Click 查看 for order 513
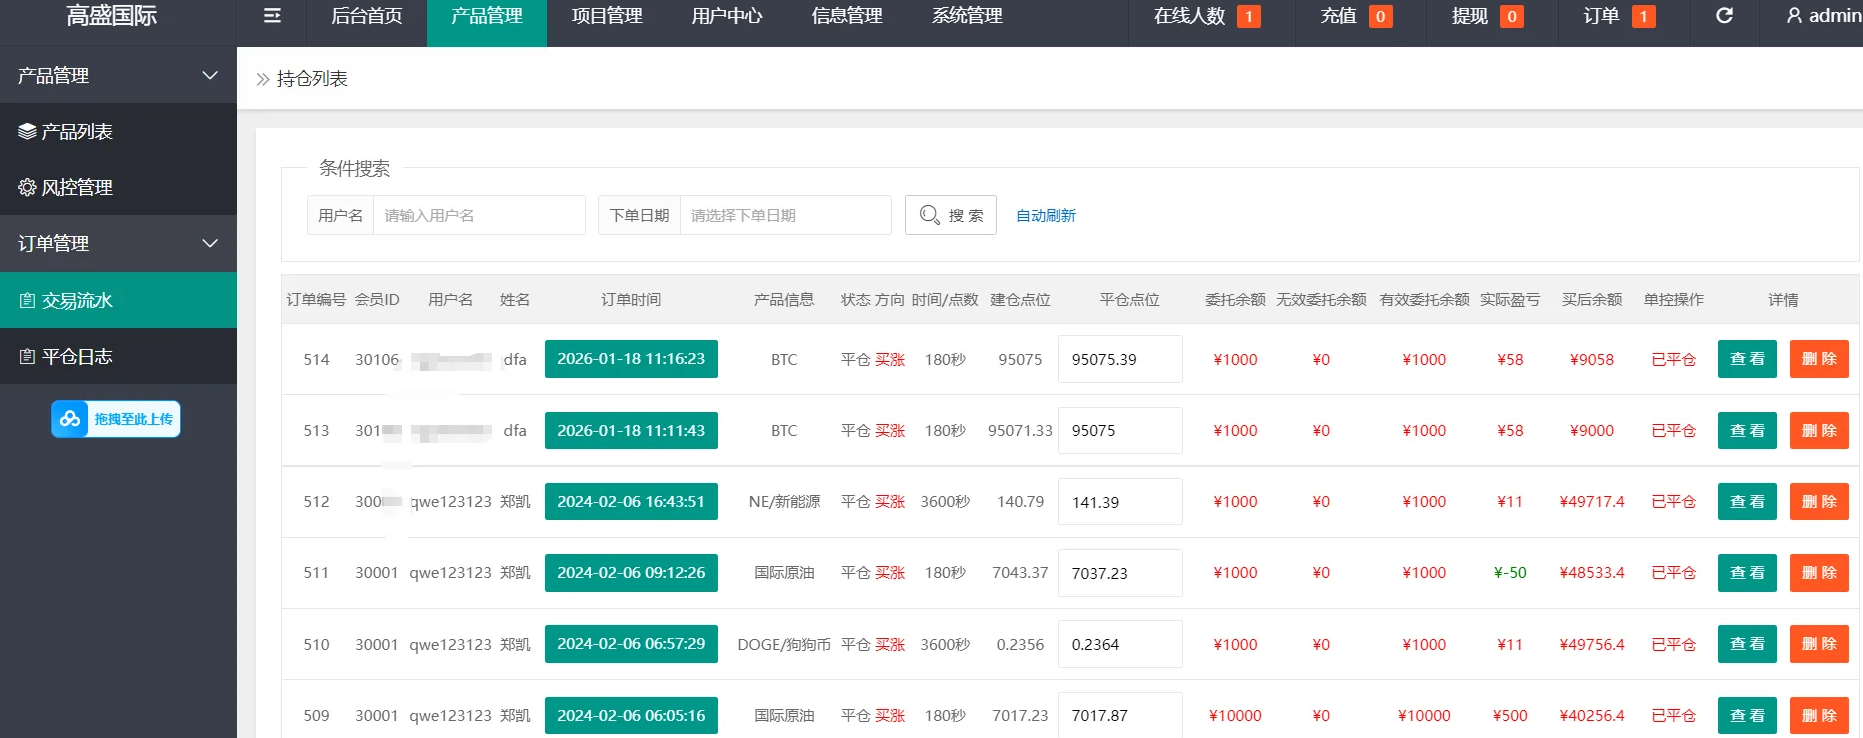The image size is (1863, 738). point(1747,431)
